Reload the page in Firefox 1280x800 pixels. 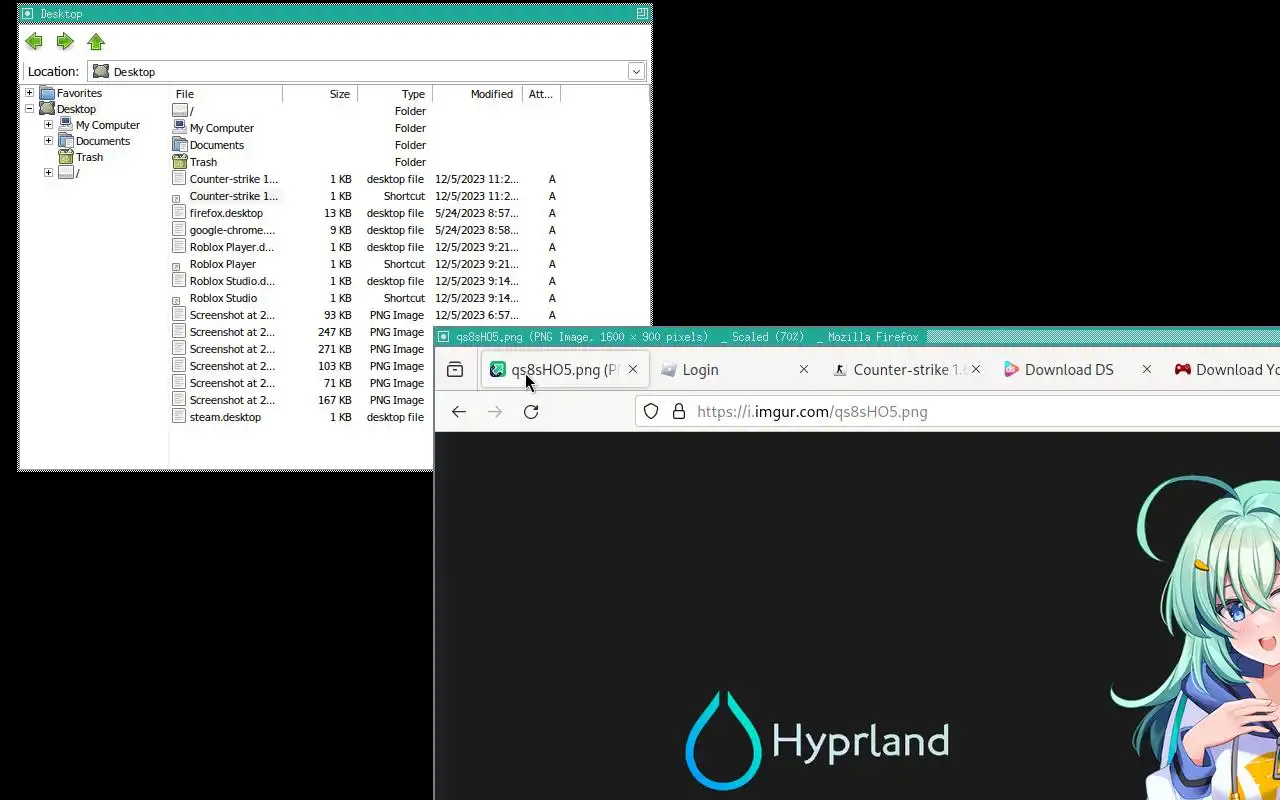click(531, 411)
